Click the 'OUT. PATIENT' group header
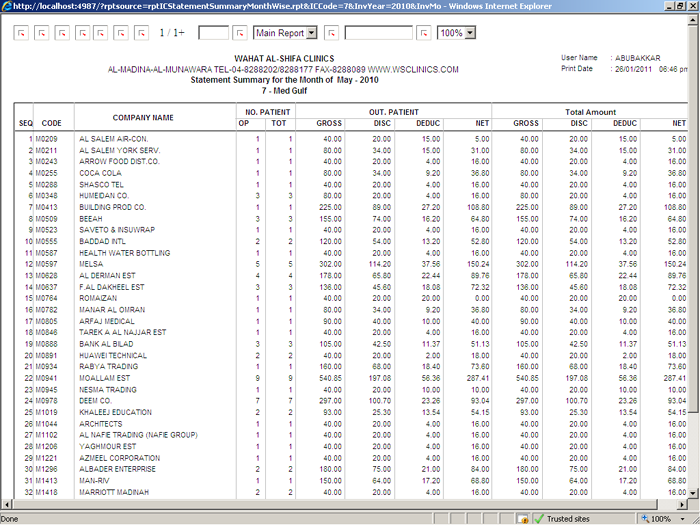Viewport: 700px width, 525px height. point(394,112)
